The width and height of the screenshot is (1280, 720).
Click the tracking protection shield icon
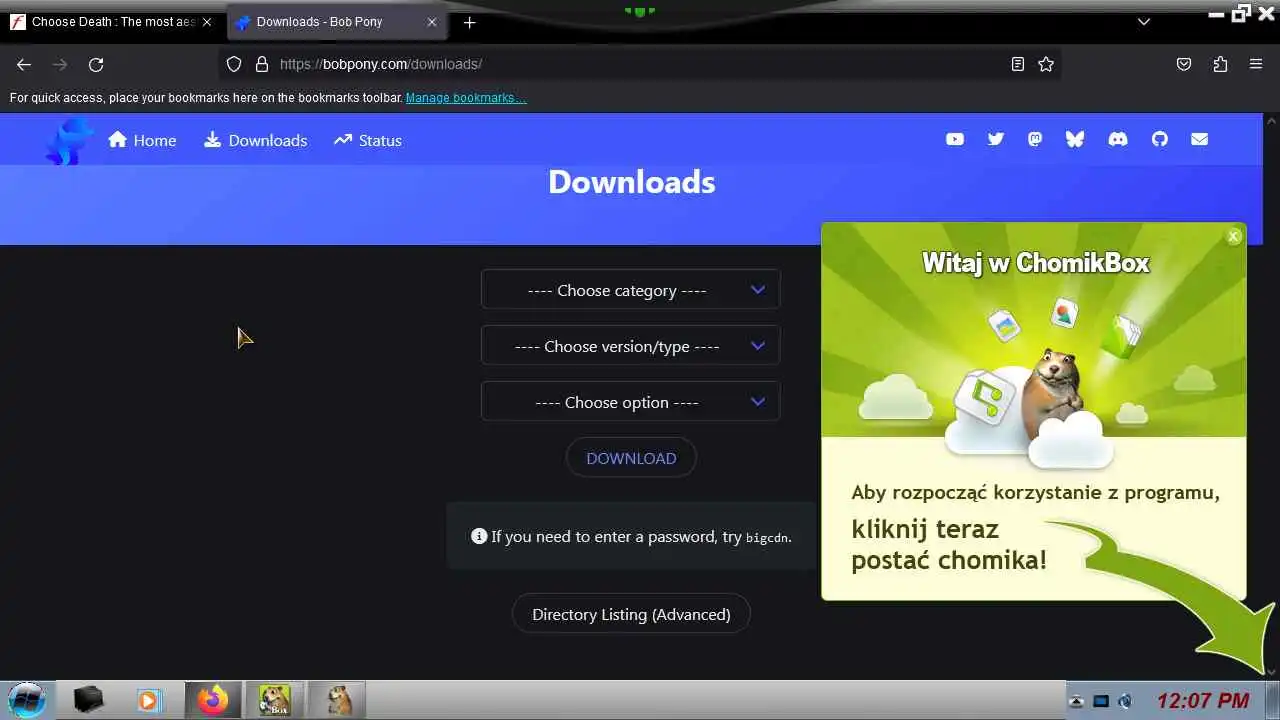pyautogui.click(x=234, y=64)
